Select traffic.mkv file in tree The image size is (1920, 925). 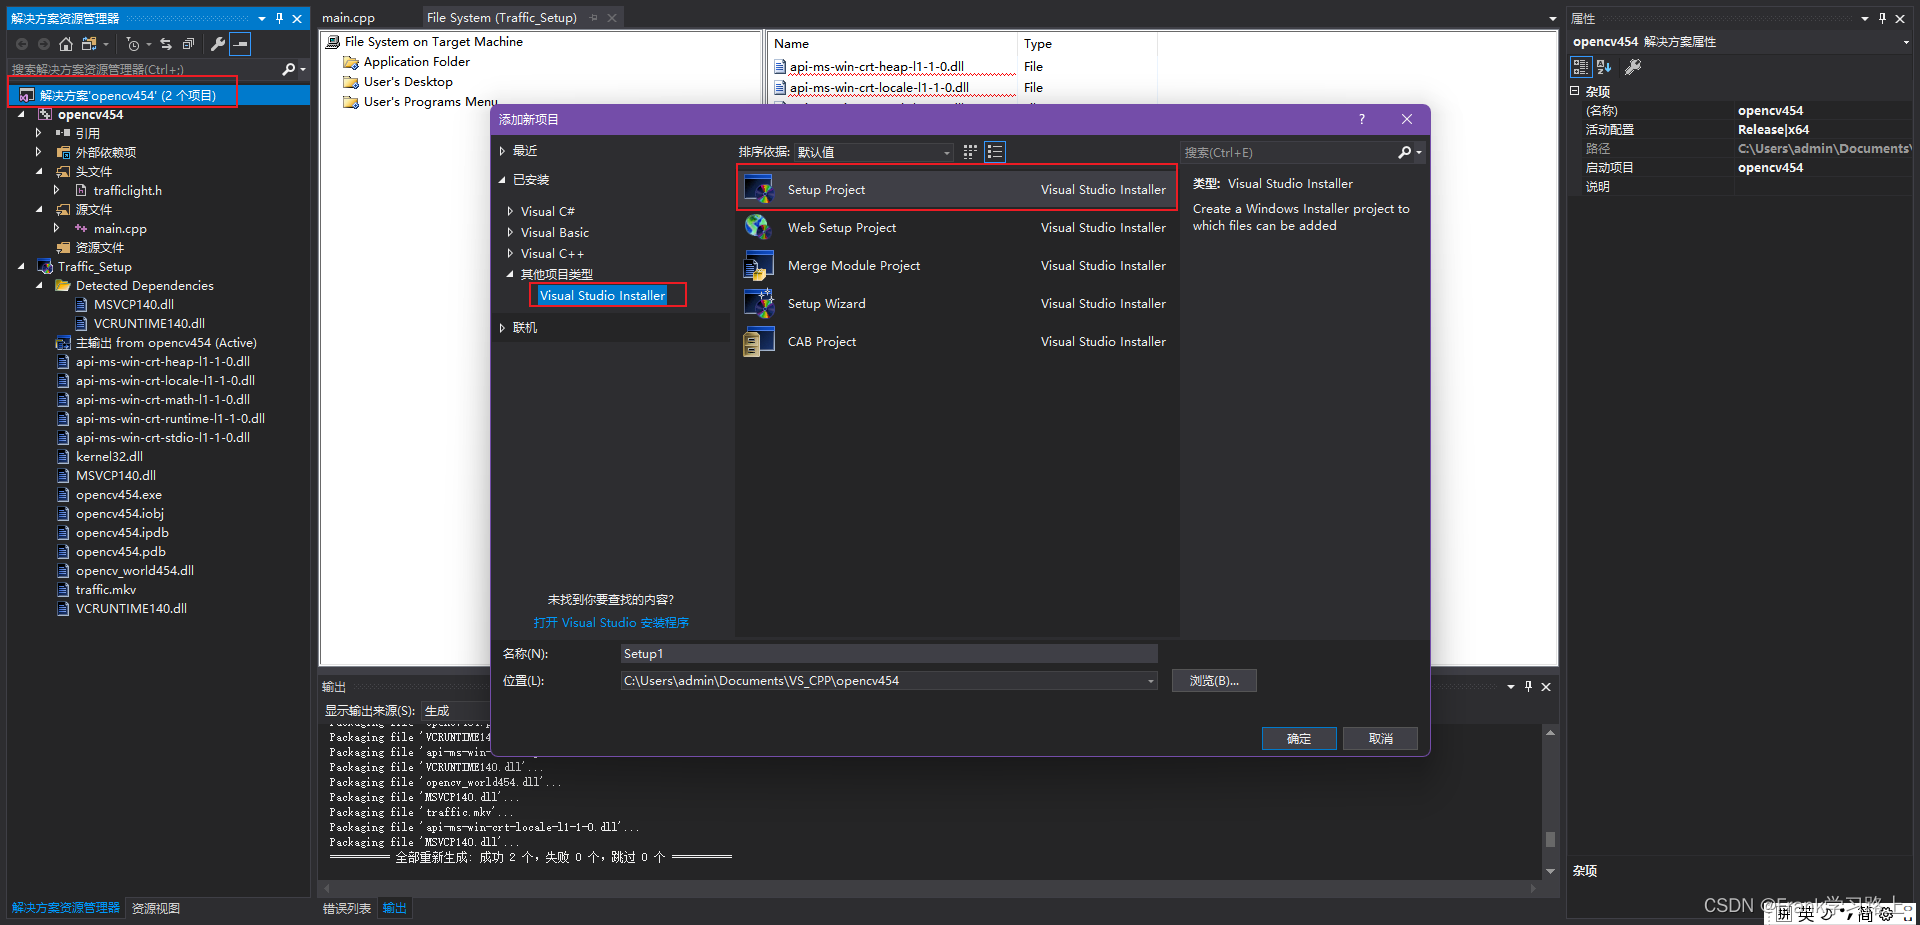[x=106, y=589]
